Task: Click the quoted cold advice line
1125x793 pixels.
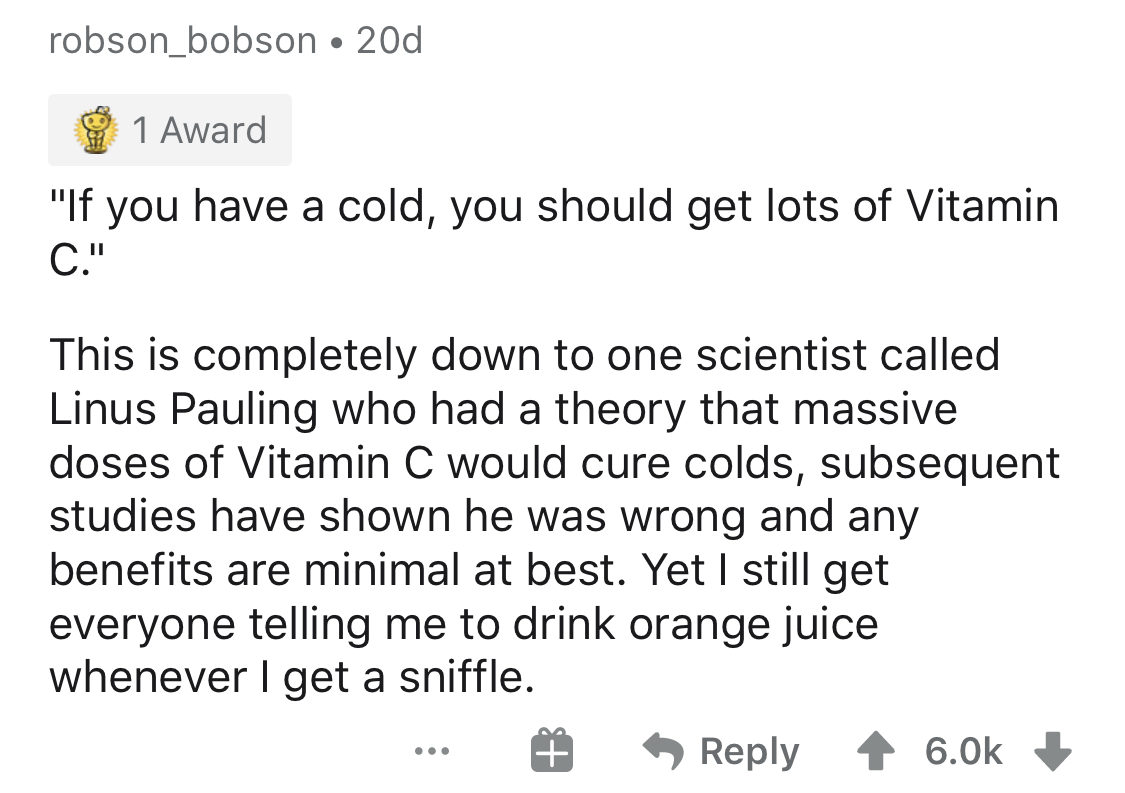Action: click(x=552, y=207)
